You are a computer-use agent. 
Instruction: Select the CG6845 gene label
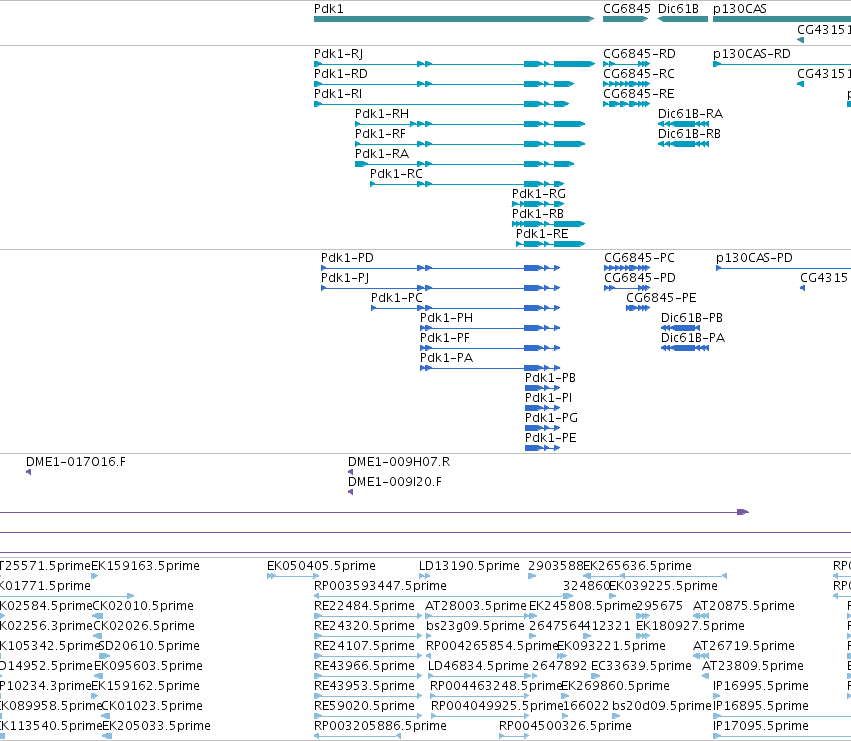point(626,9)
